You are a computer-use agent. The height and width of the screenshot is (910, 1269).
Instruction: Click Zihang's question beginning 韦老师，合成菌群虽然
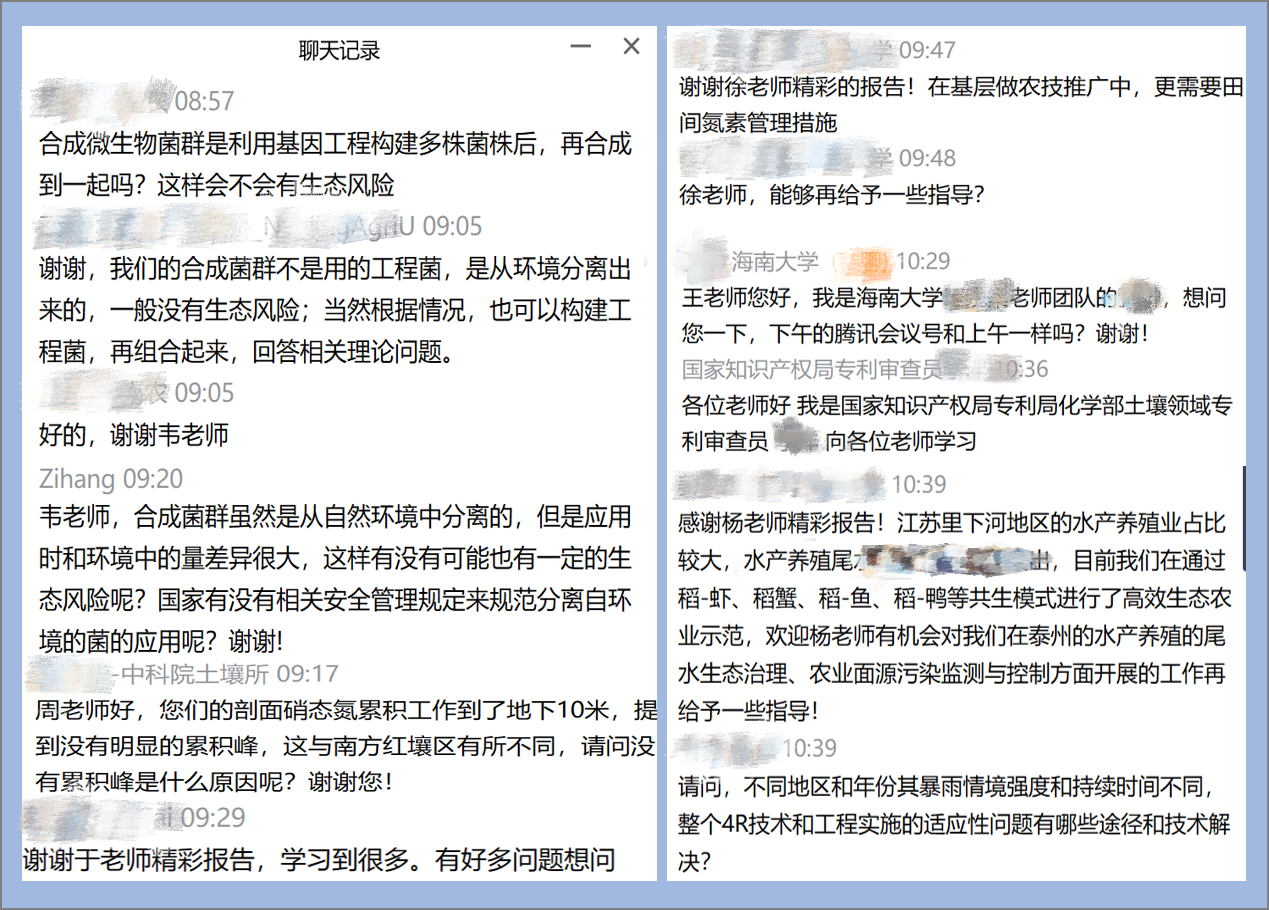pyautogui.click(x=335, y=579)
